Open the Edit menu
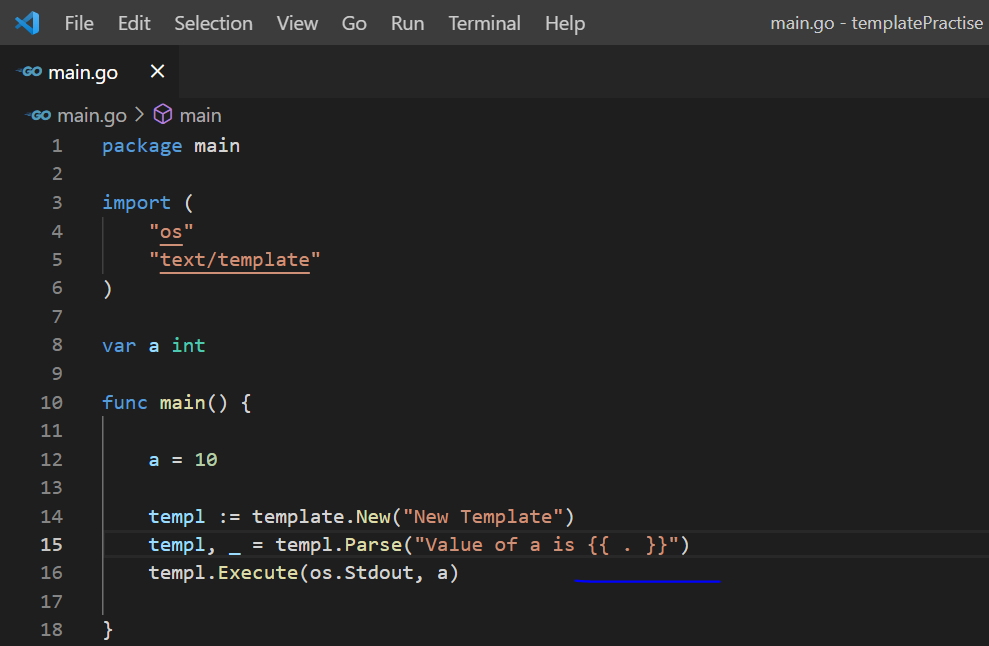The image size is (989, 646). pyautogui.click(x=134, y=23)
